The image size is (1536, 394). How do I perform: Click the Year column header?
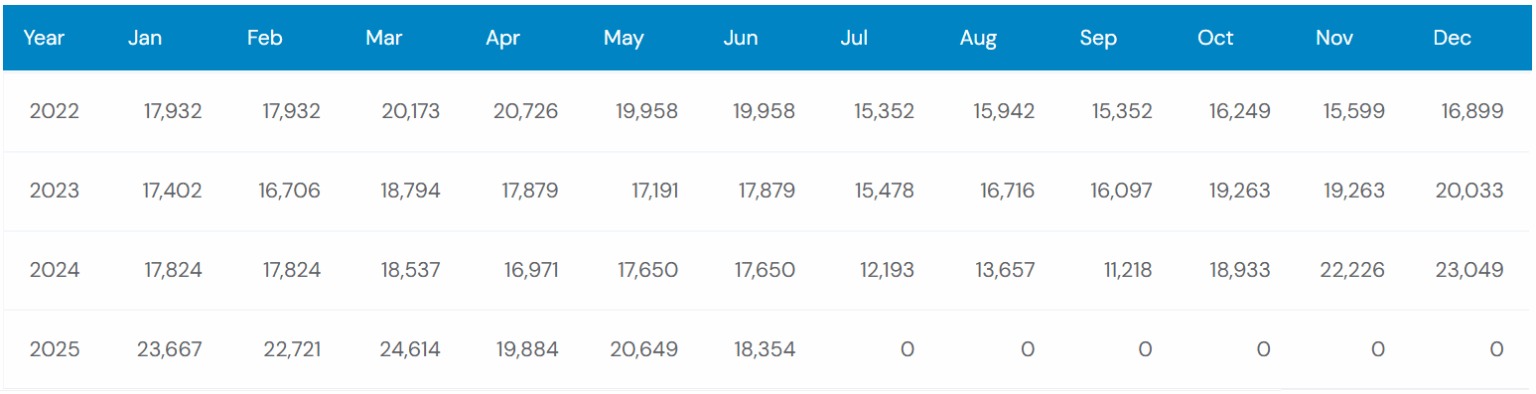pyautogui.click(x=44, y=38)
